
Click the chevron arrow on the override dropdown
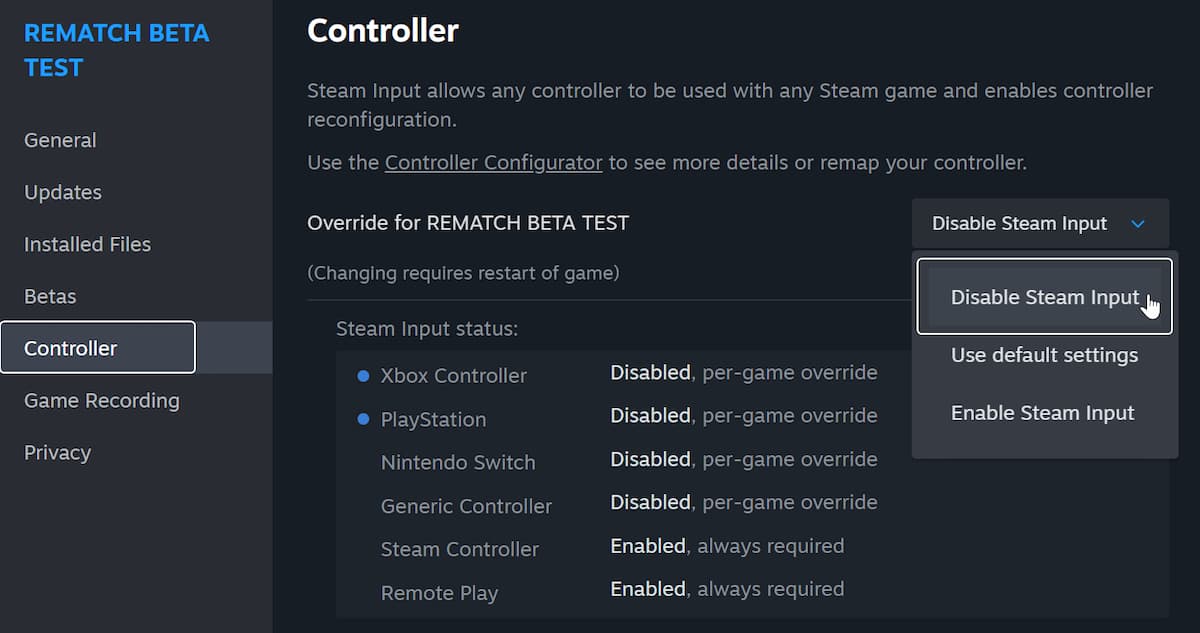coord(1137,224)
